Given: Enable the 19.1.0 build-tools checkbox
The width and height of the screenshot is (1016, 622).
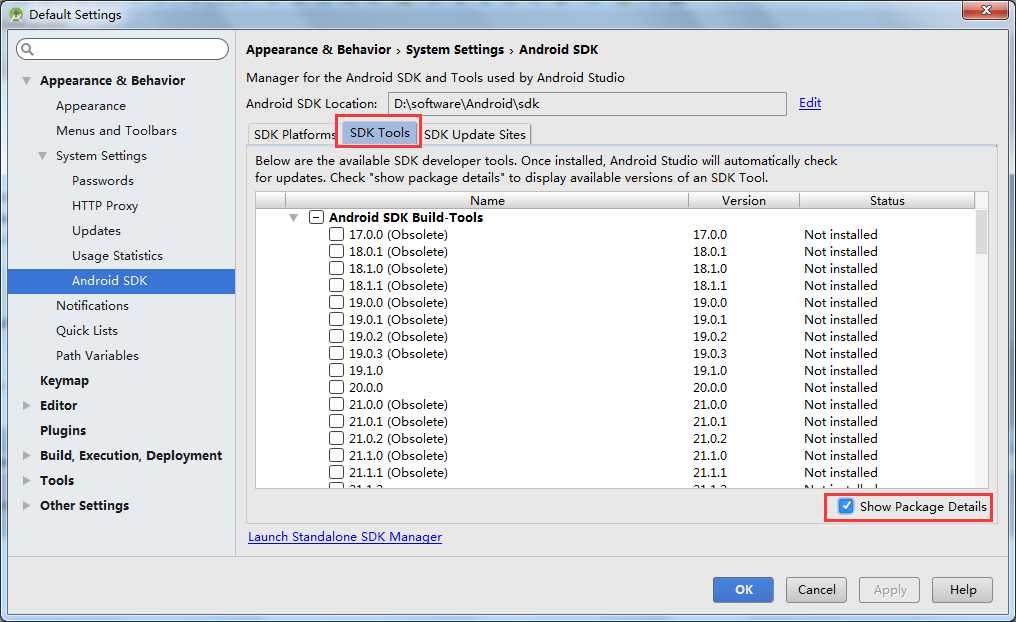Looking at the screenshot, I should (336, 371).
